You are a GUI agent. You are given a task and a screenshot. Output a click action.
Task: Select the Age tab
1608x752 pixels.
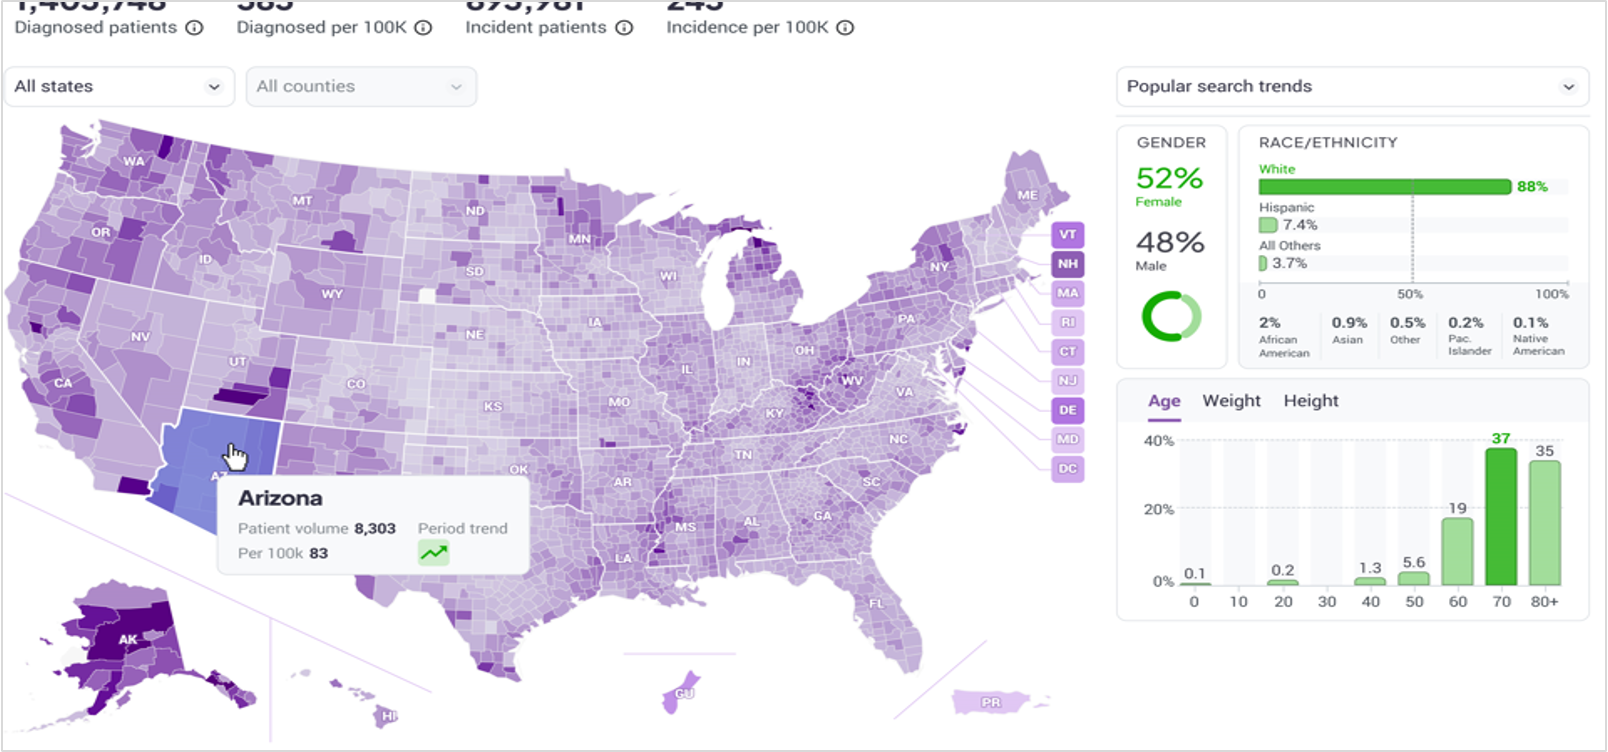point(1164,401)
